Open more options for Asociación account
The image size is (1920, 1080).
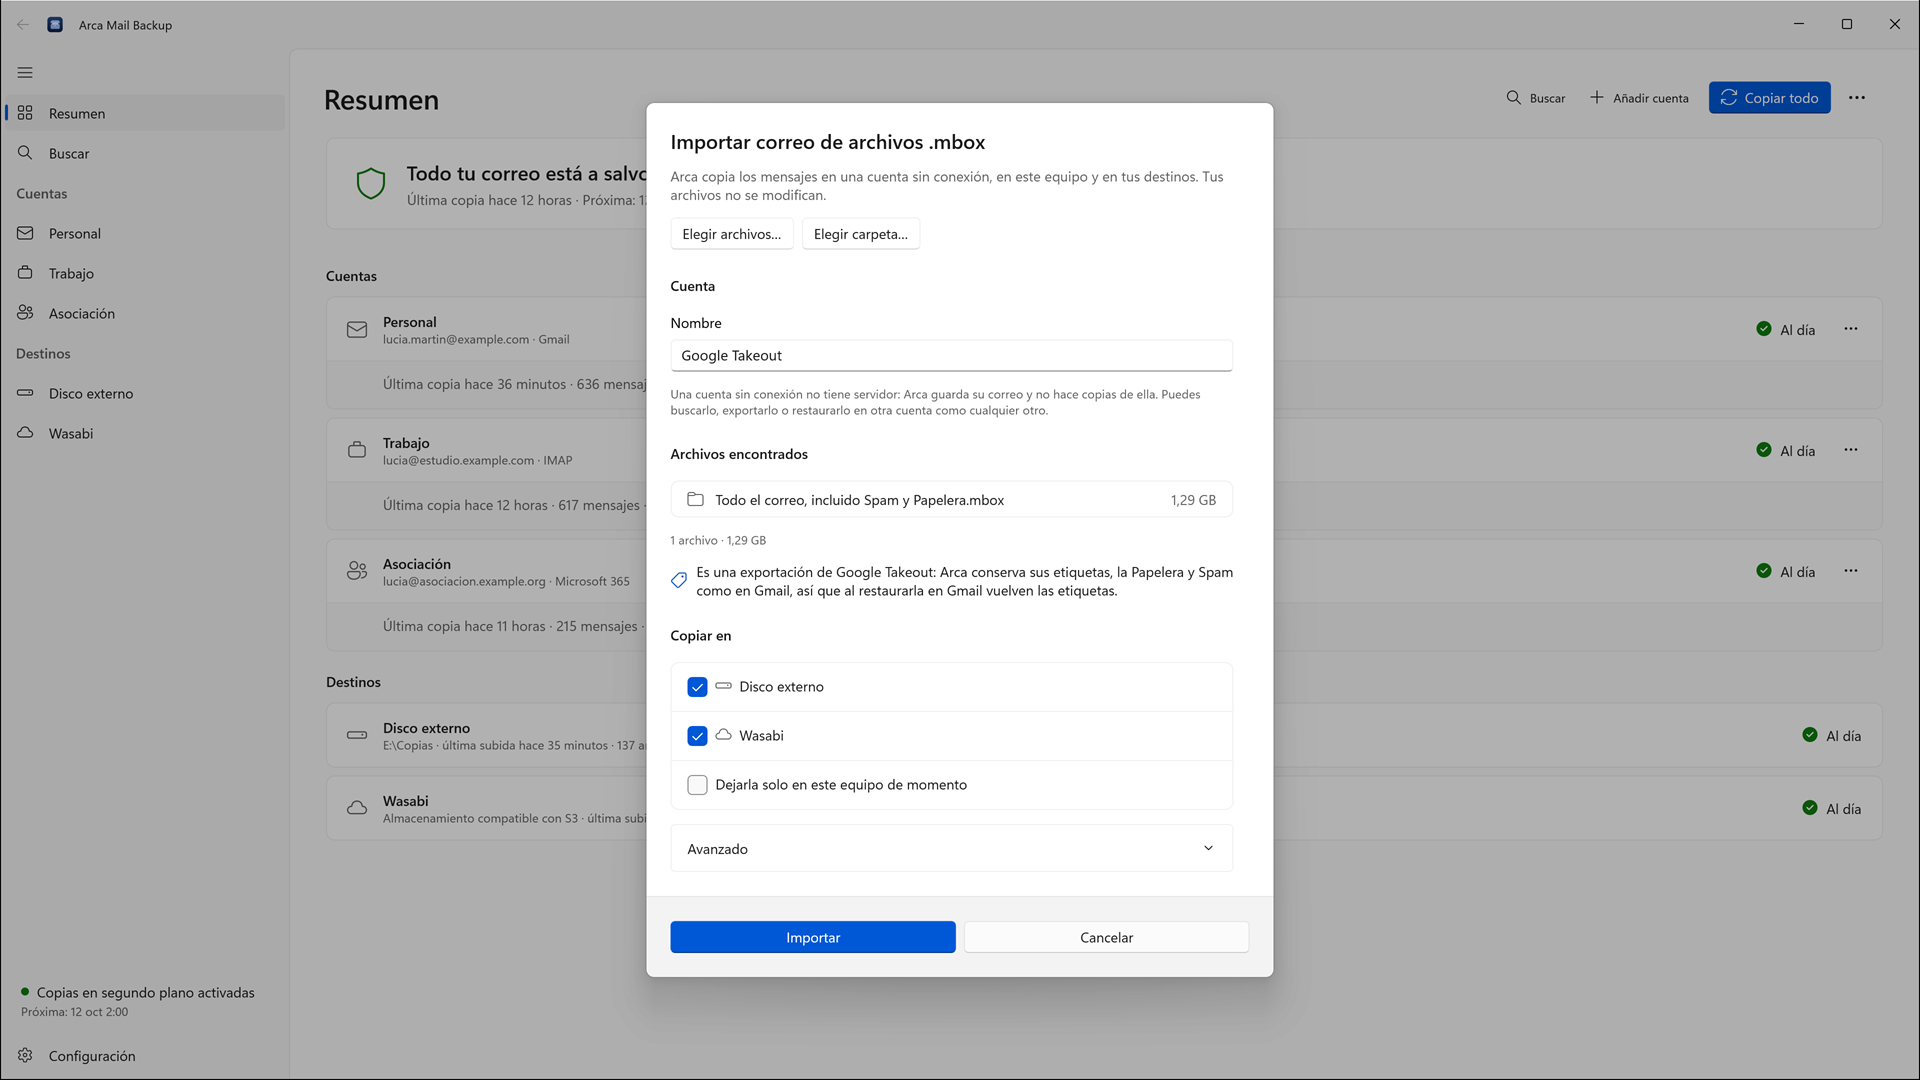[1851, 571]
